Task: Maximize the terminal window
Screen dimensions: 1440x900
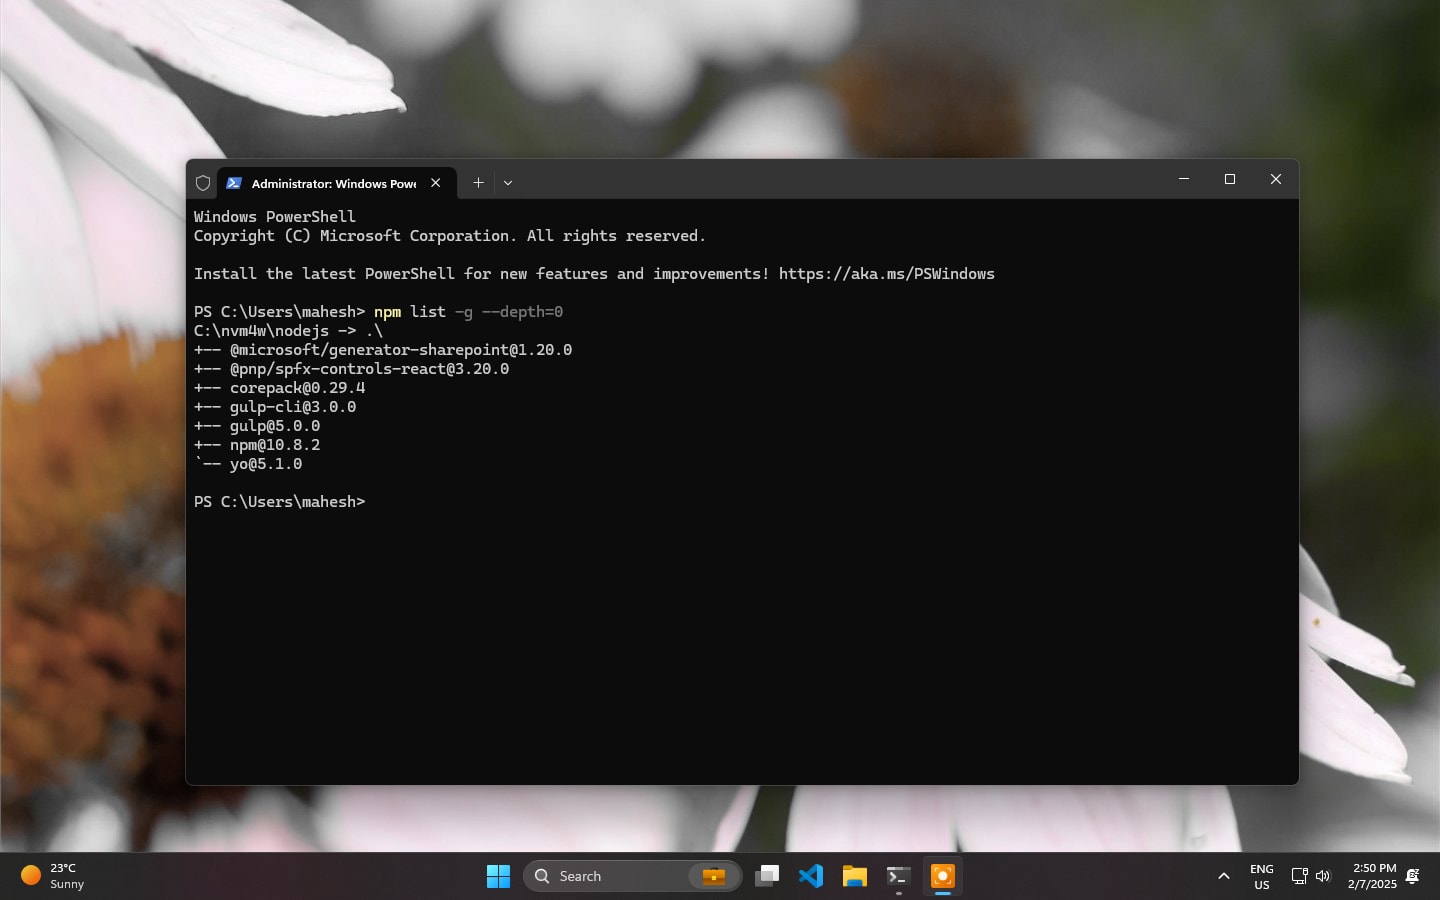Action: (x=1230, y=179)
